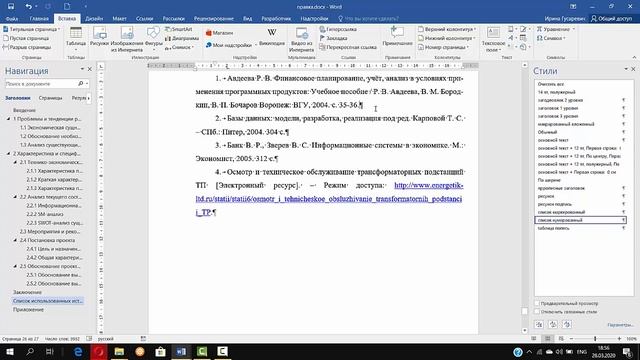Open the Текстовое поле dropdown

(493, 40)
